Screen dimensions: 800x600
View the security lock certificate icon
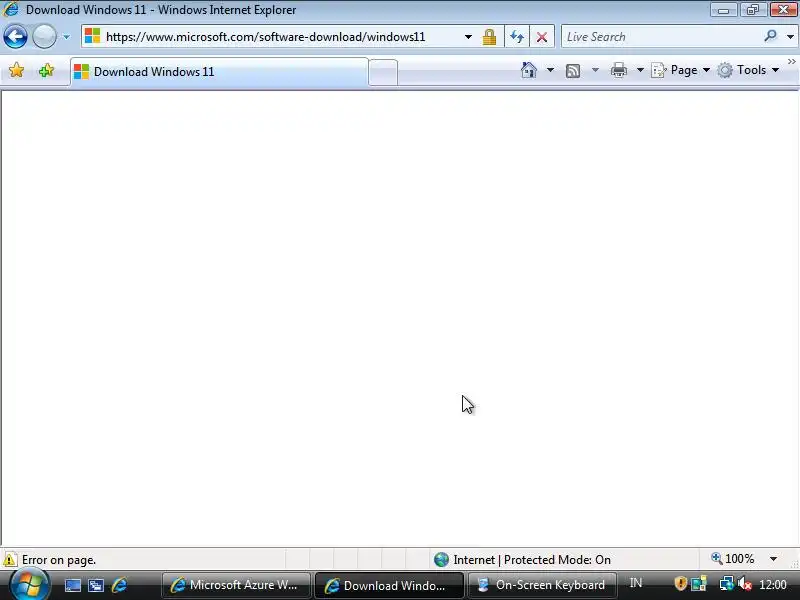(489, 37)
